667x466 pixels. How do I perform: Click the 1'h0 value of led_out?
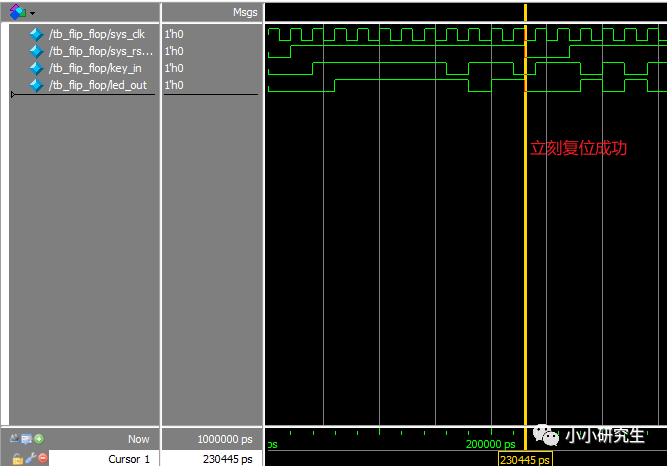point(174,85)
